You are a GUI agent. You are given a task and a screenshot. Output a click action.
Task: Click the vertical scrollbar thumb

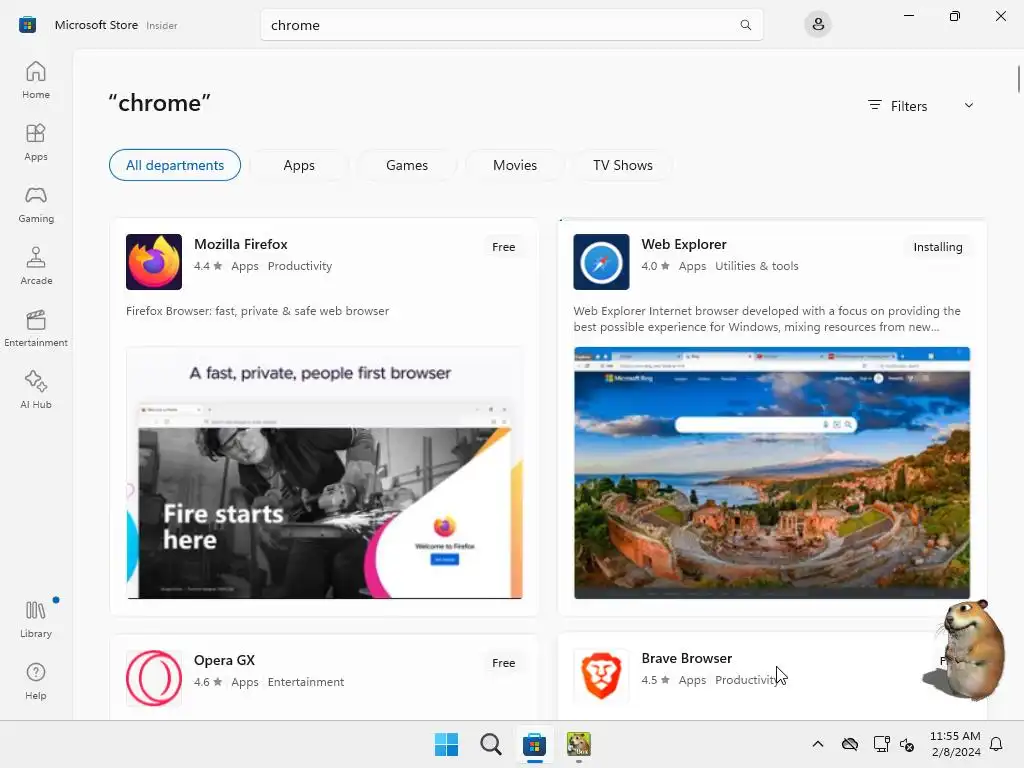click(x=1018, y=78)
